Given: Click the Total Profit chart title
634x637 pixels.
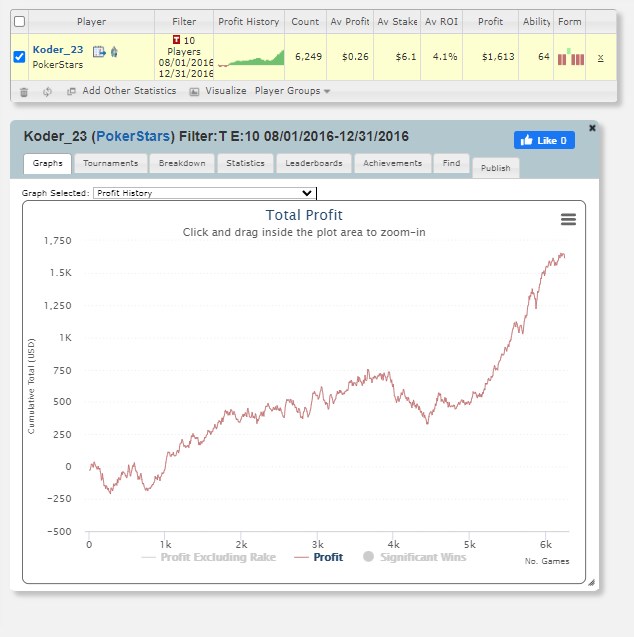Looking at the screenshot, I should point(304,215).
